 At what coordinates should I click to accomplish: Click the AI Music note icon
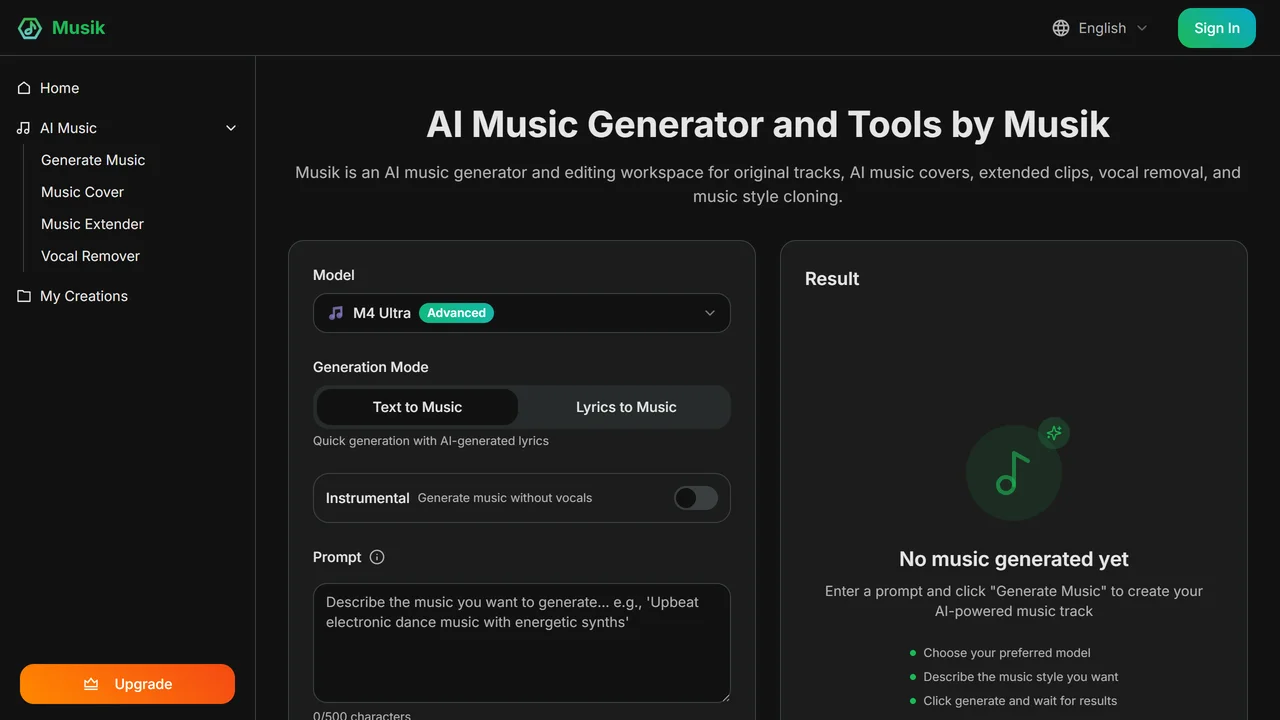(24, 128)
